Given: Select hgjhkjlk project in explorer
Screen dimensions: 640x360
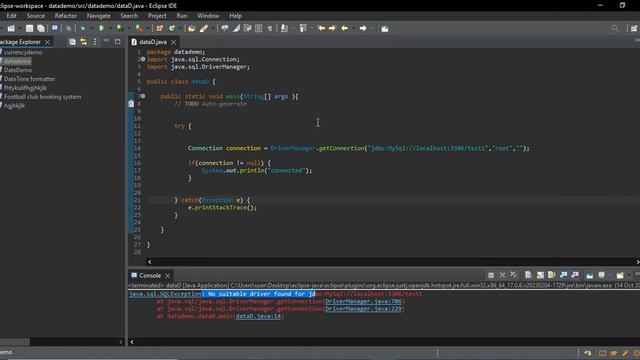Looking at the screenshot, I should click(x=14, y=106).
